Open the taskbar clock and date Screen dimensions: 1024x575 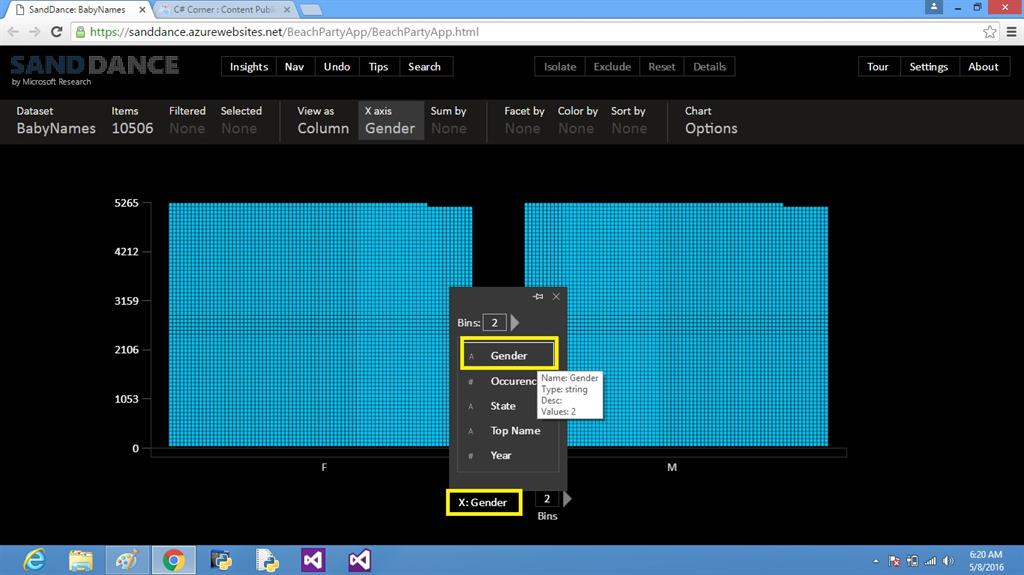point(986,561)
